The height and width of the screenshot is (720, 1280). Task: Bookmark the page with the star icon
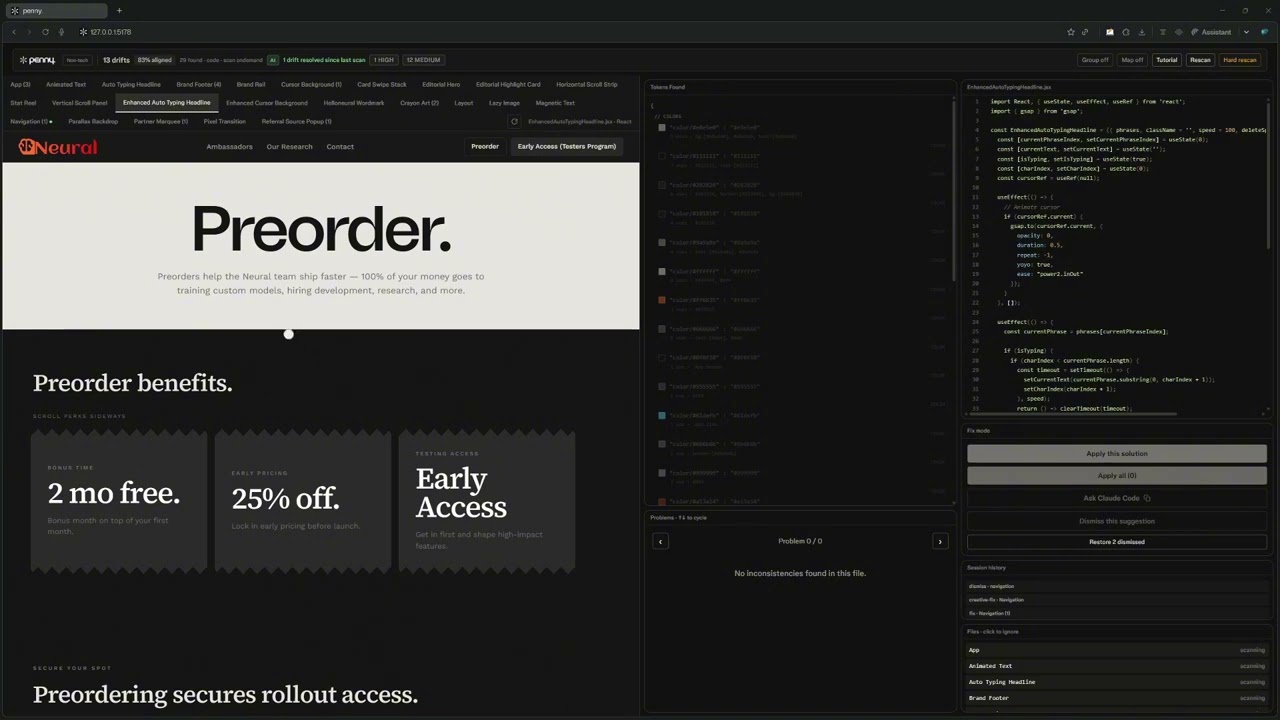point(1071,32)
